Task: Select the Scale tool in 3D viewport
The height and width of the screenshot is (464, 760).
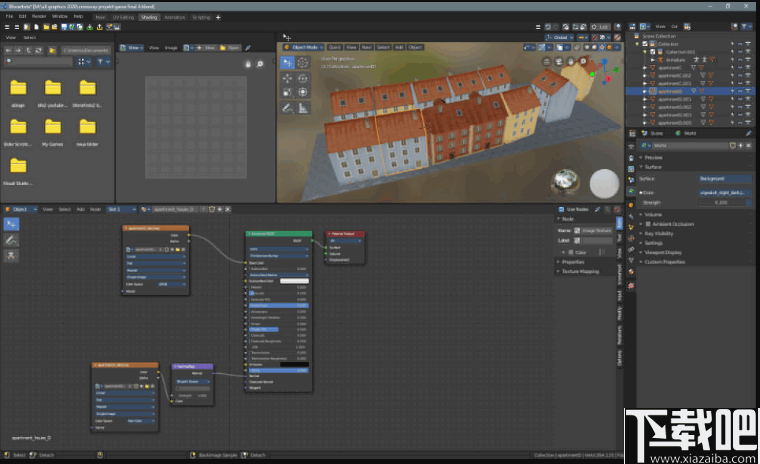Action: [287, 92]
